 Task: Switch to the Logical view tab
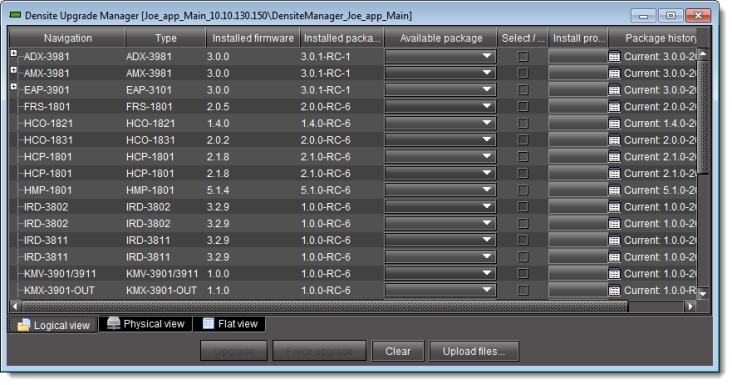coord(53,325)
